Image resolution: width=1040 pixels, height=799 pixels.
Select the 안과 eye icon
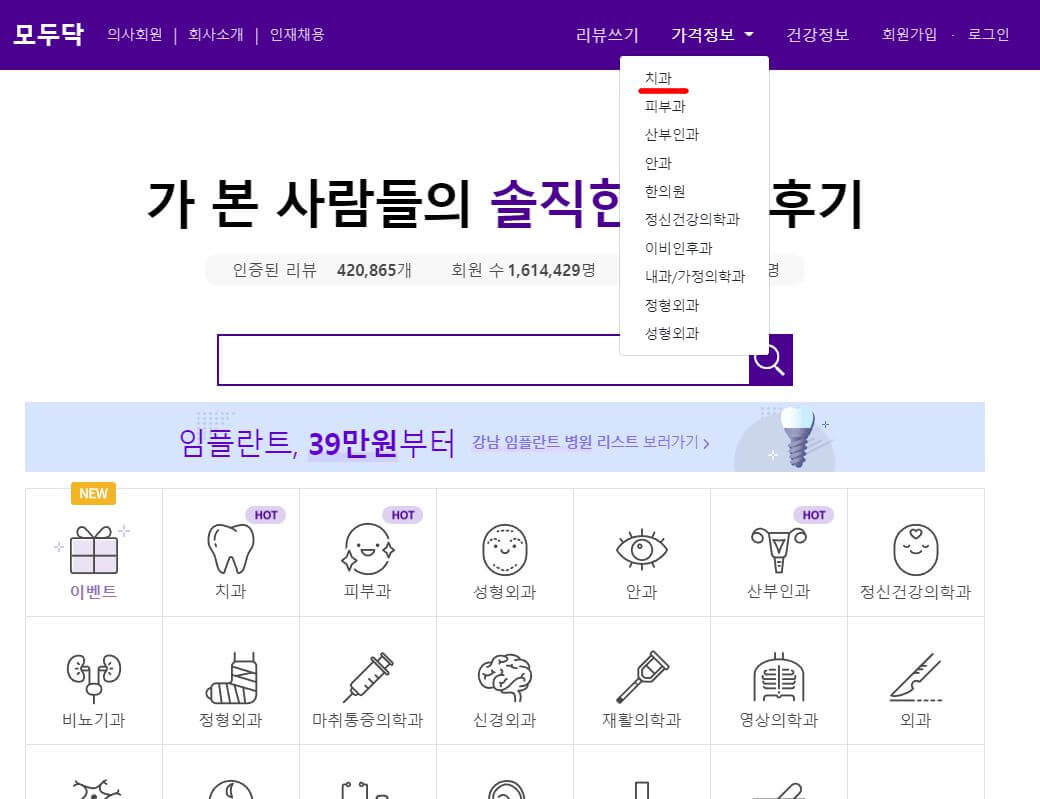point(642,548)
